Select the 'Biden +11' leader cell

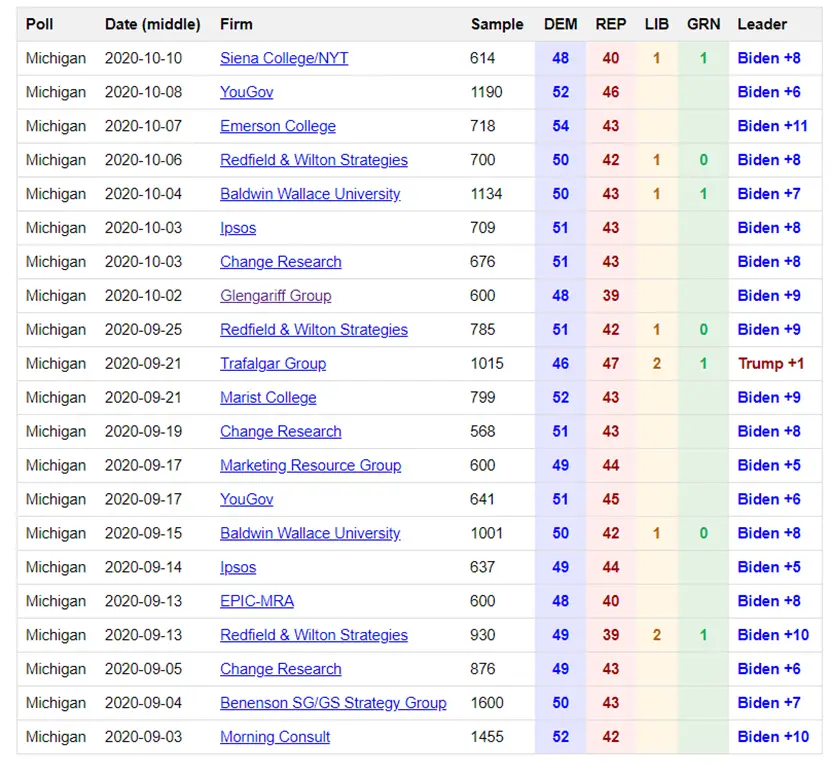773,126
